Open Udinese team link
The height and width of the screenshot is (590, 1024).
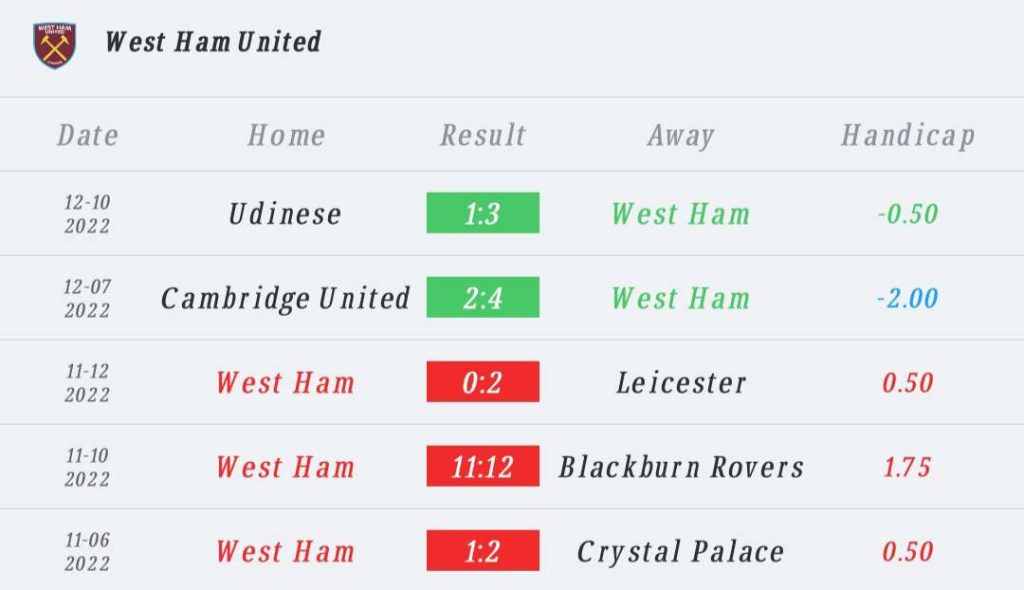(285, 214)
